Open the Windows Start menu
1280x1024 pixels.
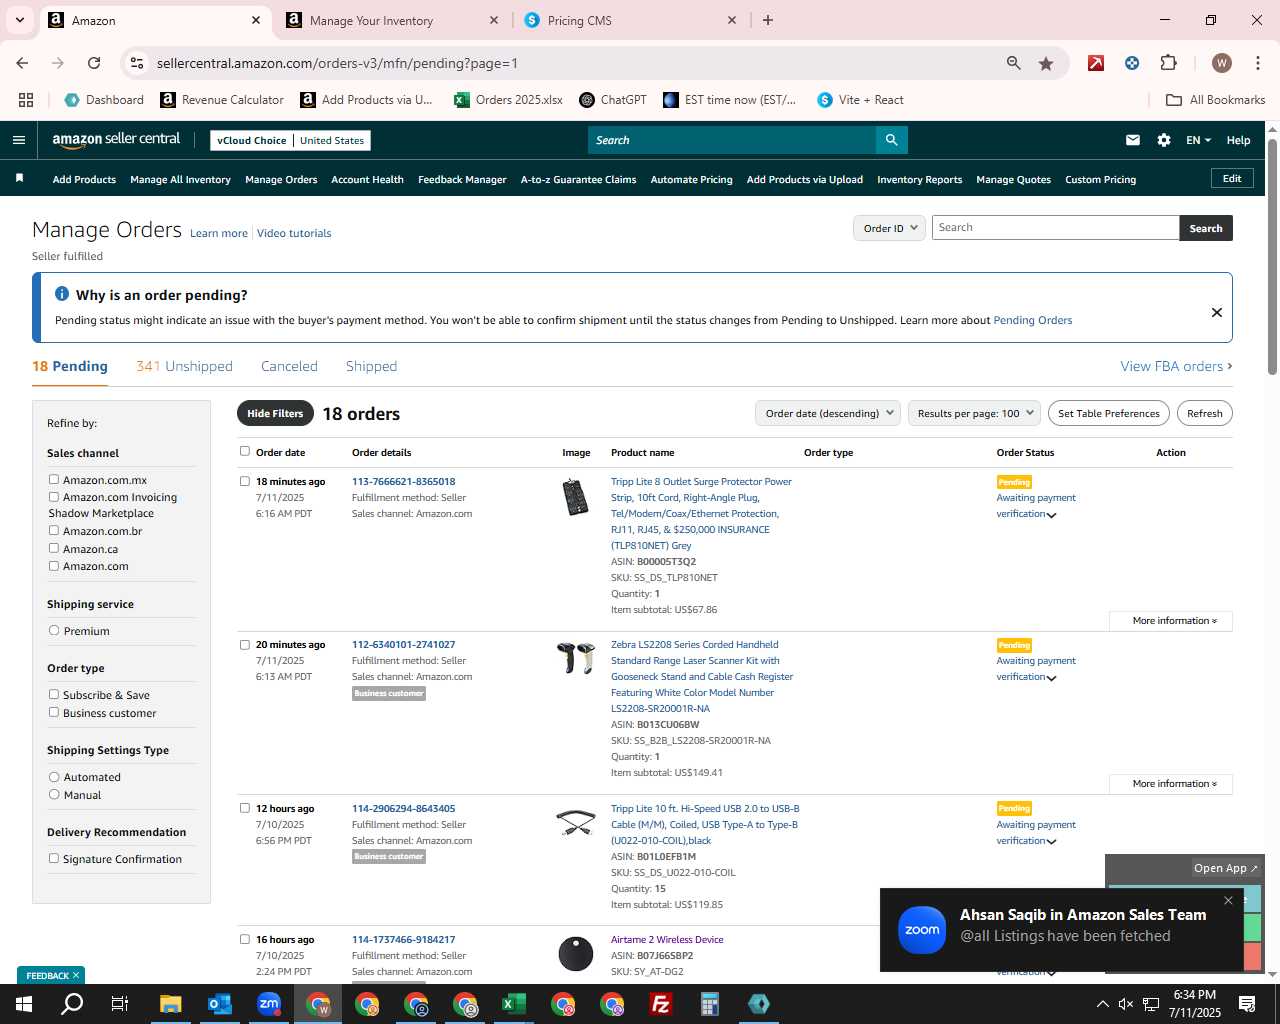(x=23, y=1004)
